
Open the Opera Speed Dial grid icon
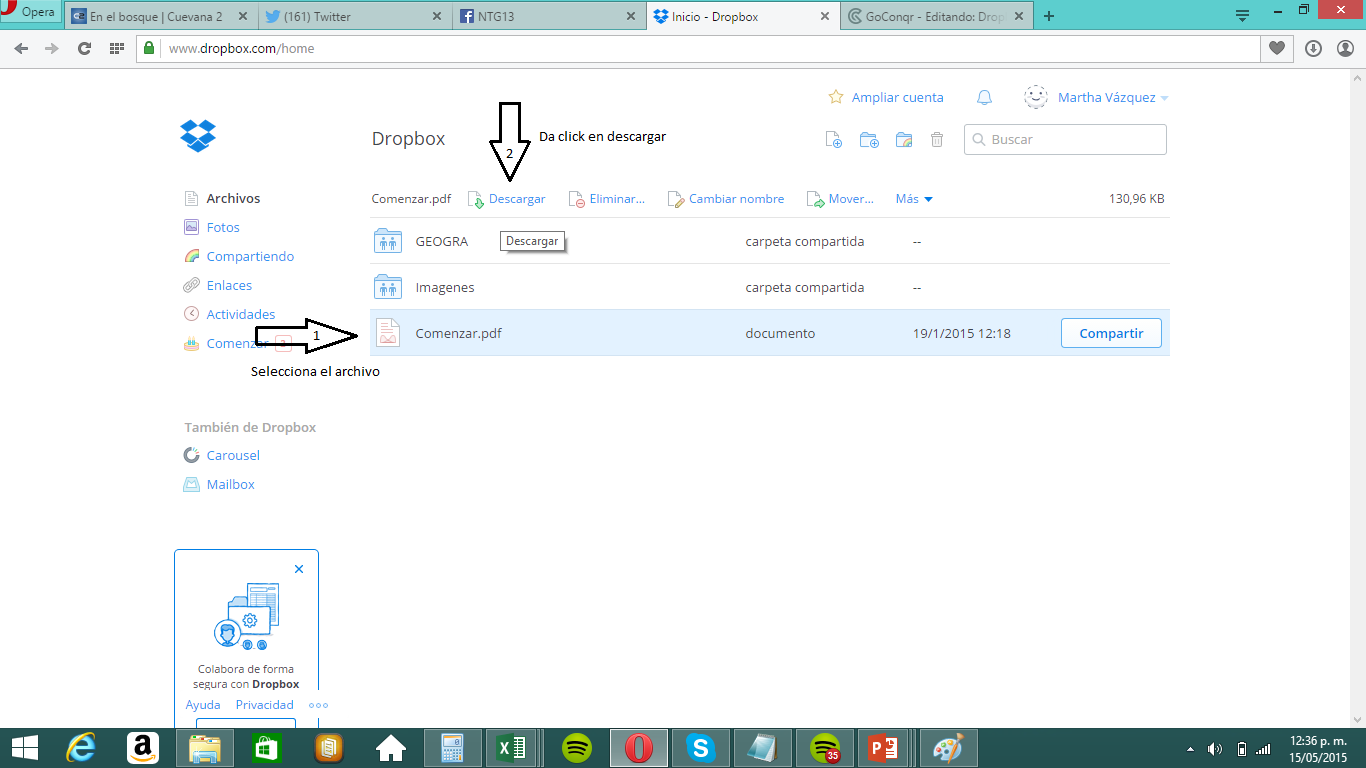click(116, 48)
